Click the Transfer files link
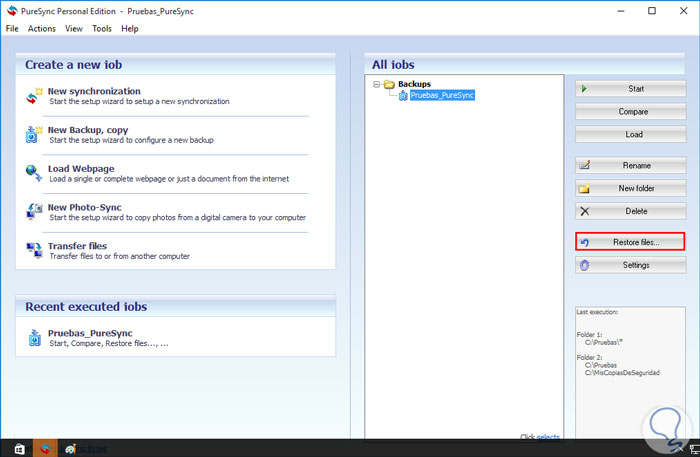The height and width of the screenshot is (457, 700). (x=77, y=246)
